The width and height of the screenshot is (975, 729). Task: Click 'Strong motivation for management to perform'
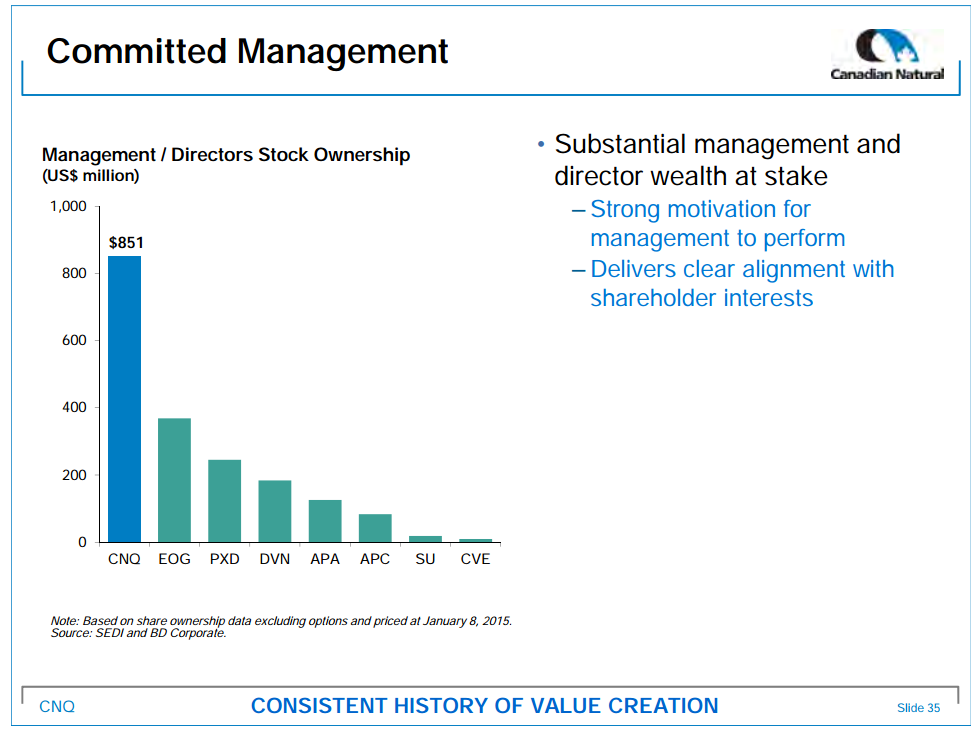point(718,223)
